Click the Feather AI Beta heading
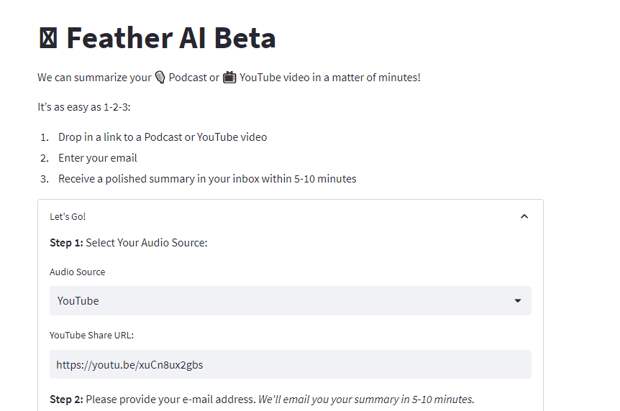620x411 pixels. pyautogui.click(x=170, y=38)
